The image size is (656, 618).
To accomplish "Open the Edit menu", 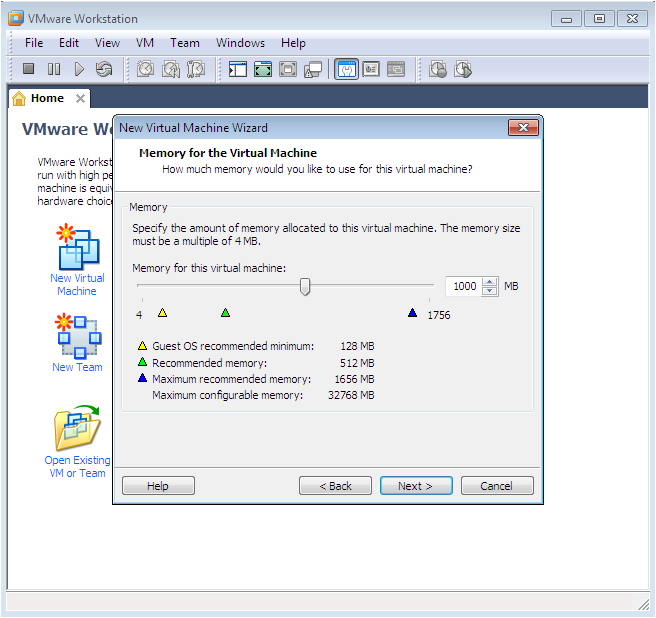I will coord(69,43).
